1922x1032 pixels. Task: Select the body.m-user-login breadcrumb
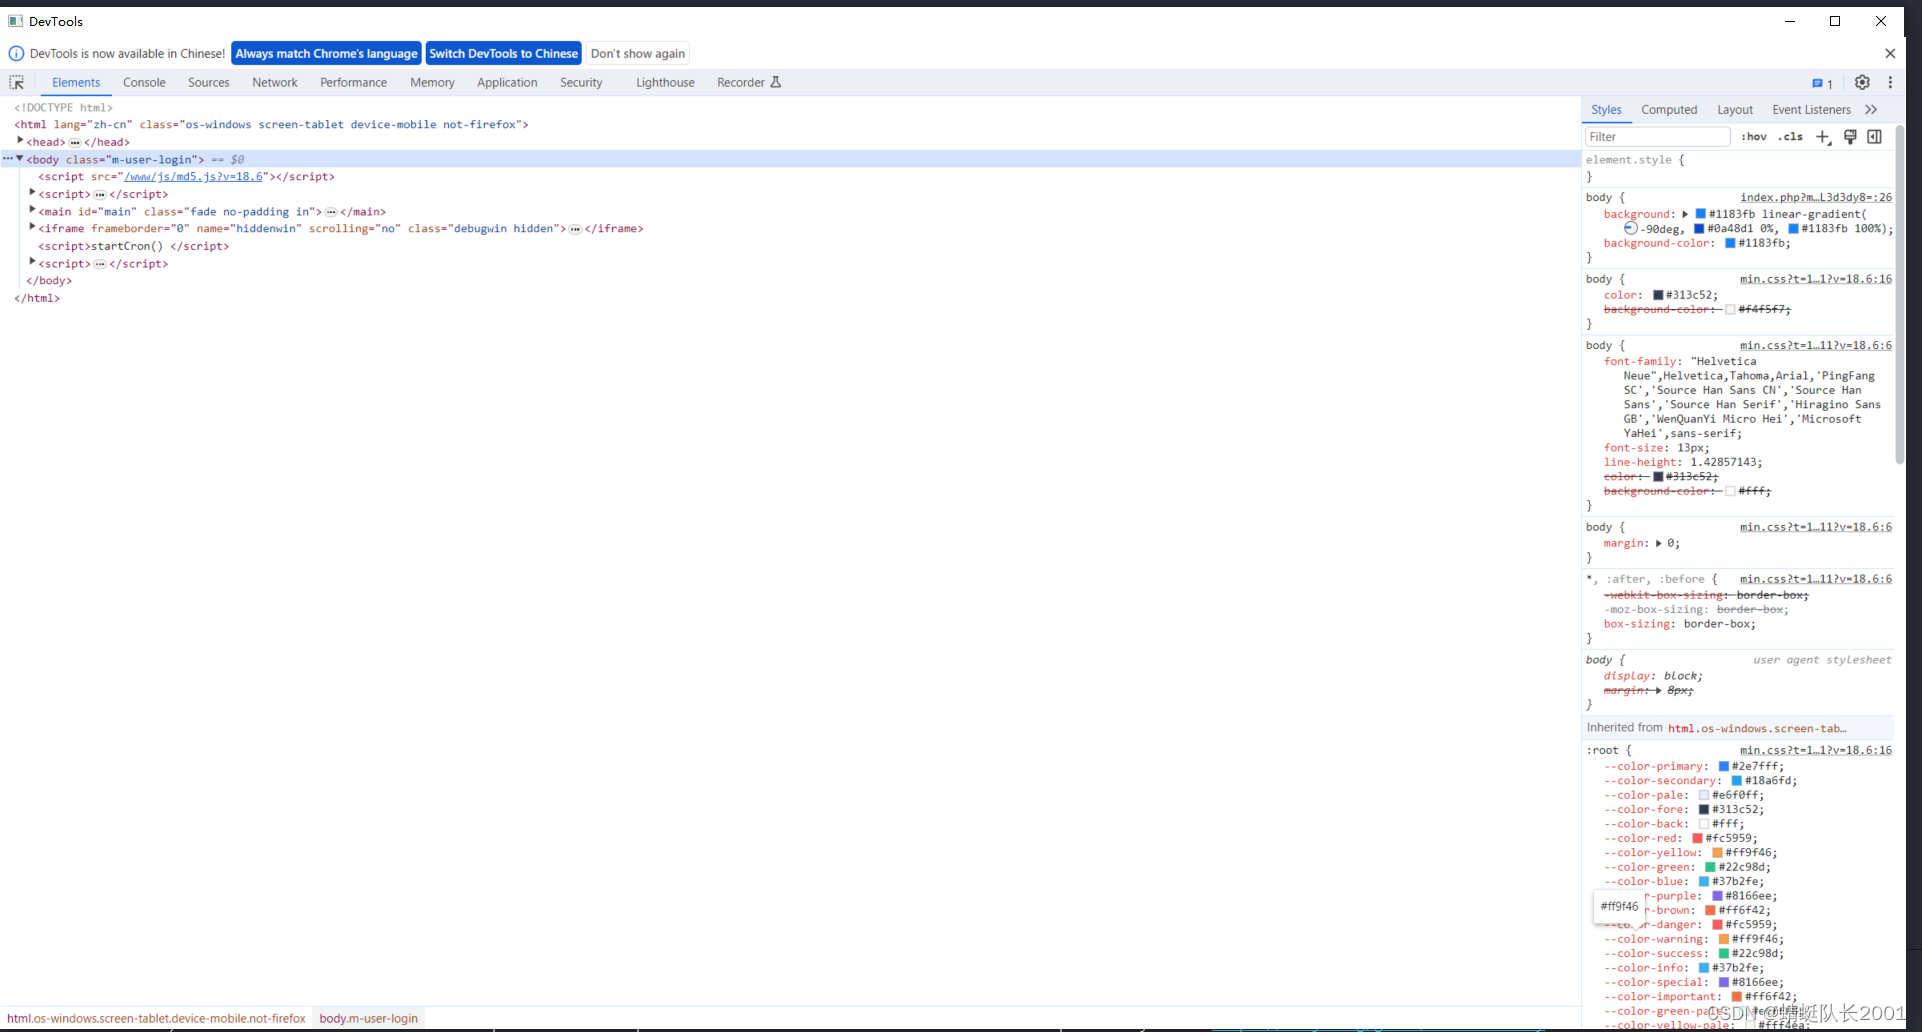click(368, 1018)
